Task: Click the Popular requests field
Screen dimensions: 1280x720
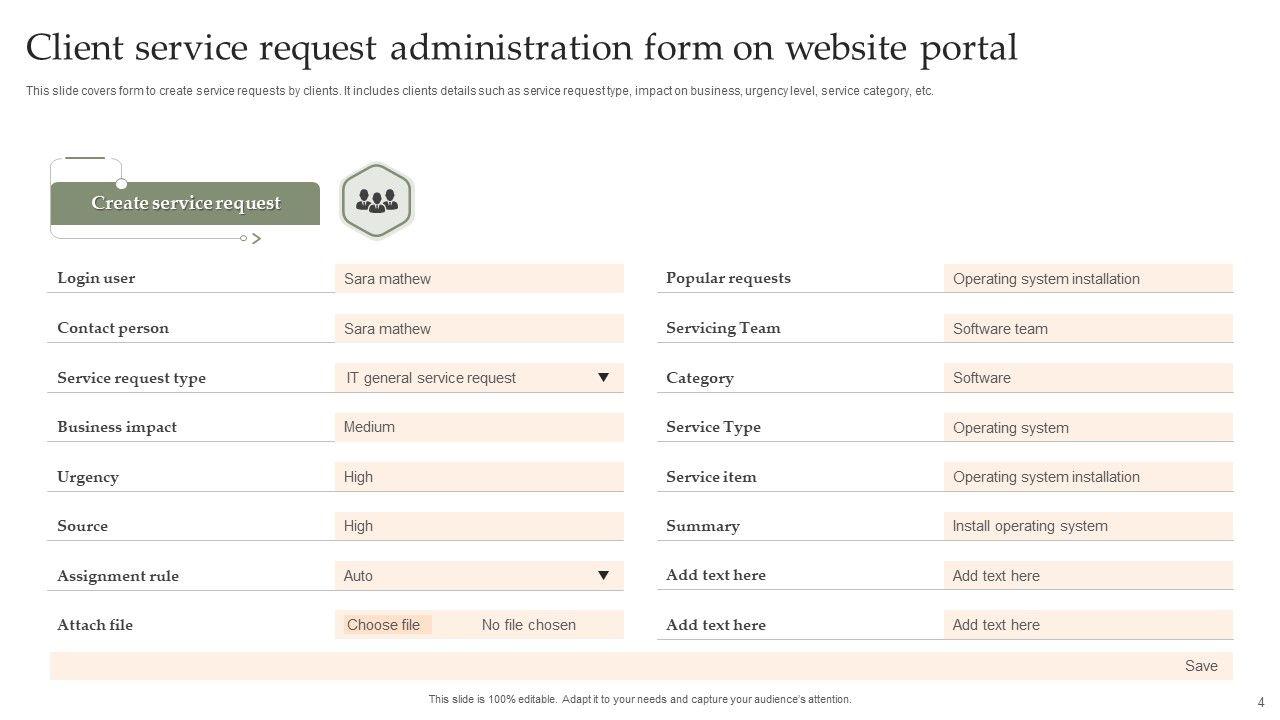Action: coord(1088,279)
